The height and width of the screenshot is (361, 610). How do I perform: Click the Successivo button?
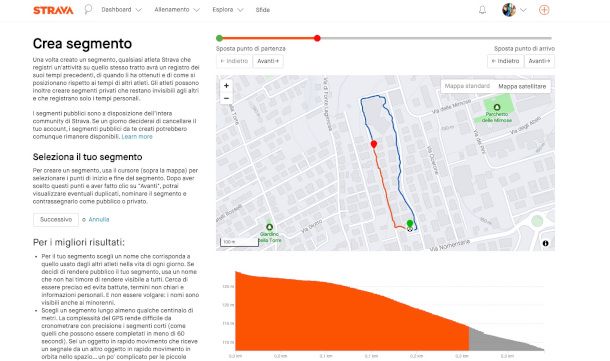(56, 219)
